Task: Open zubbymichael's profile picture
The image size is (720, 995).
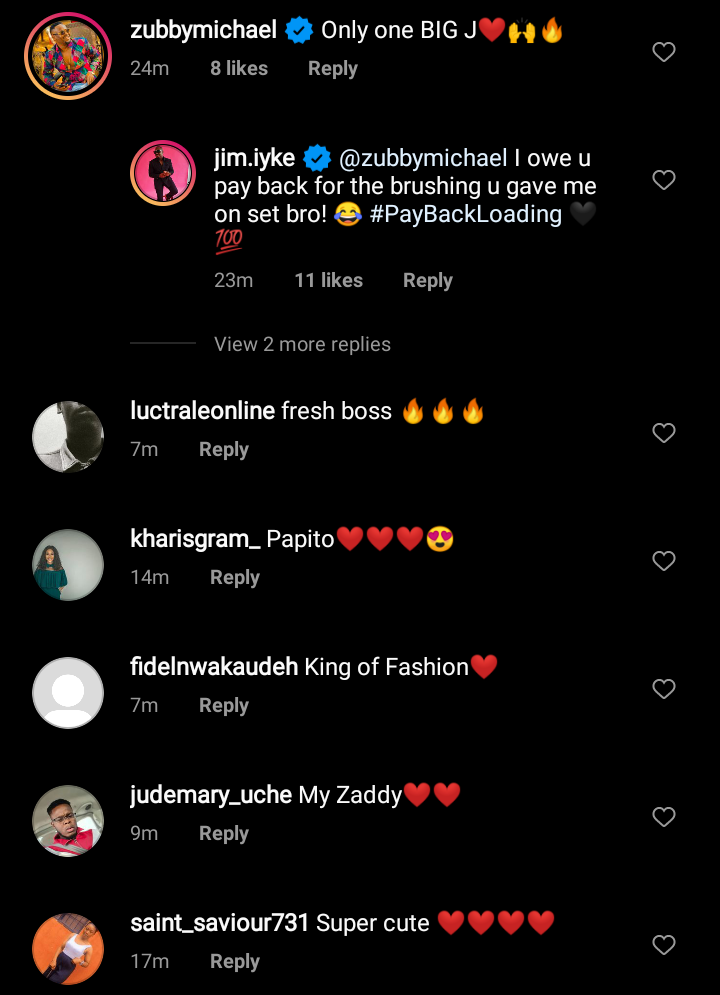Action: pyautogui.click(x=68, y=56)
